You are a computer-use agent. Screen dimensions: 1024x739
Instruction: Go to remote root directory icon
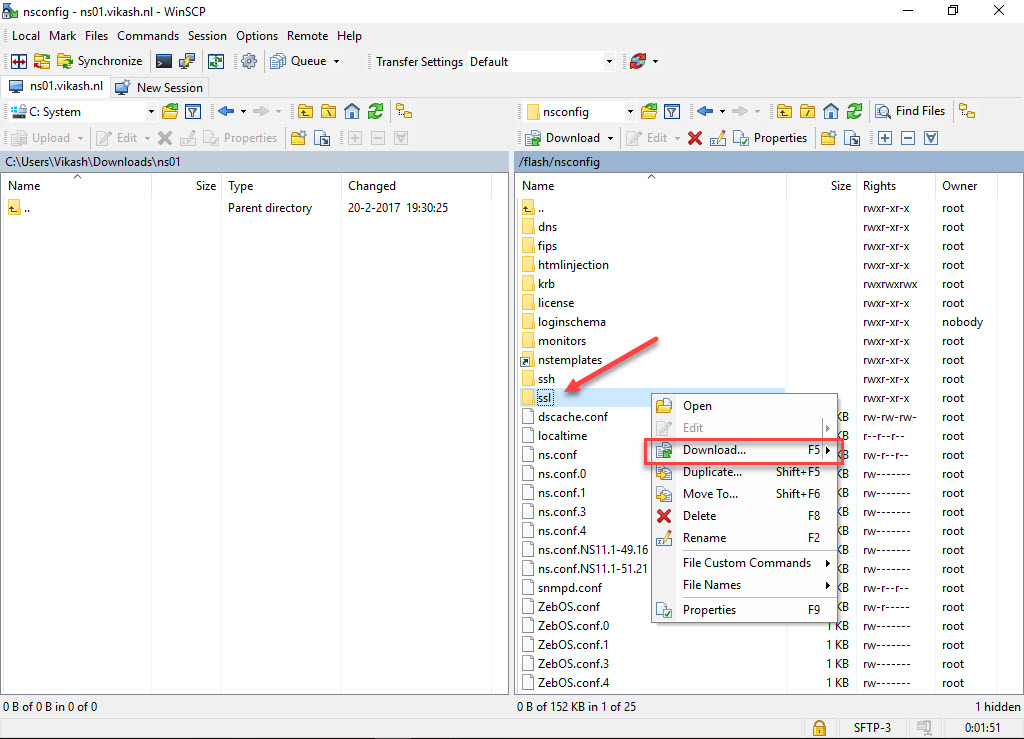click(x=808, y=112)
